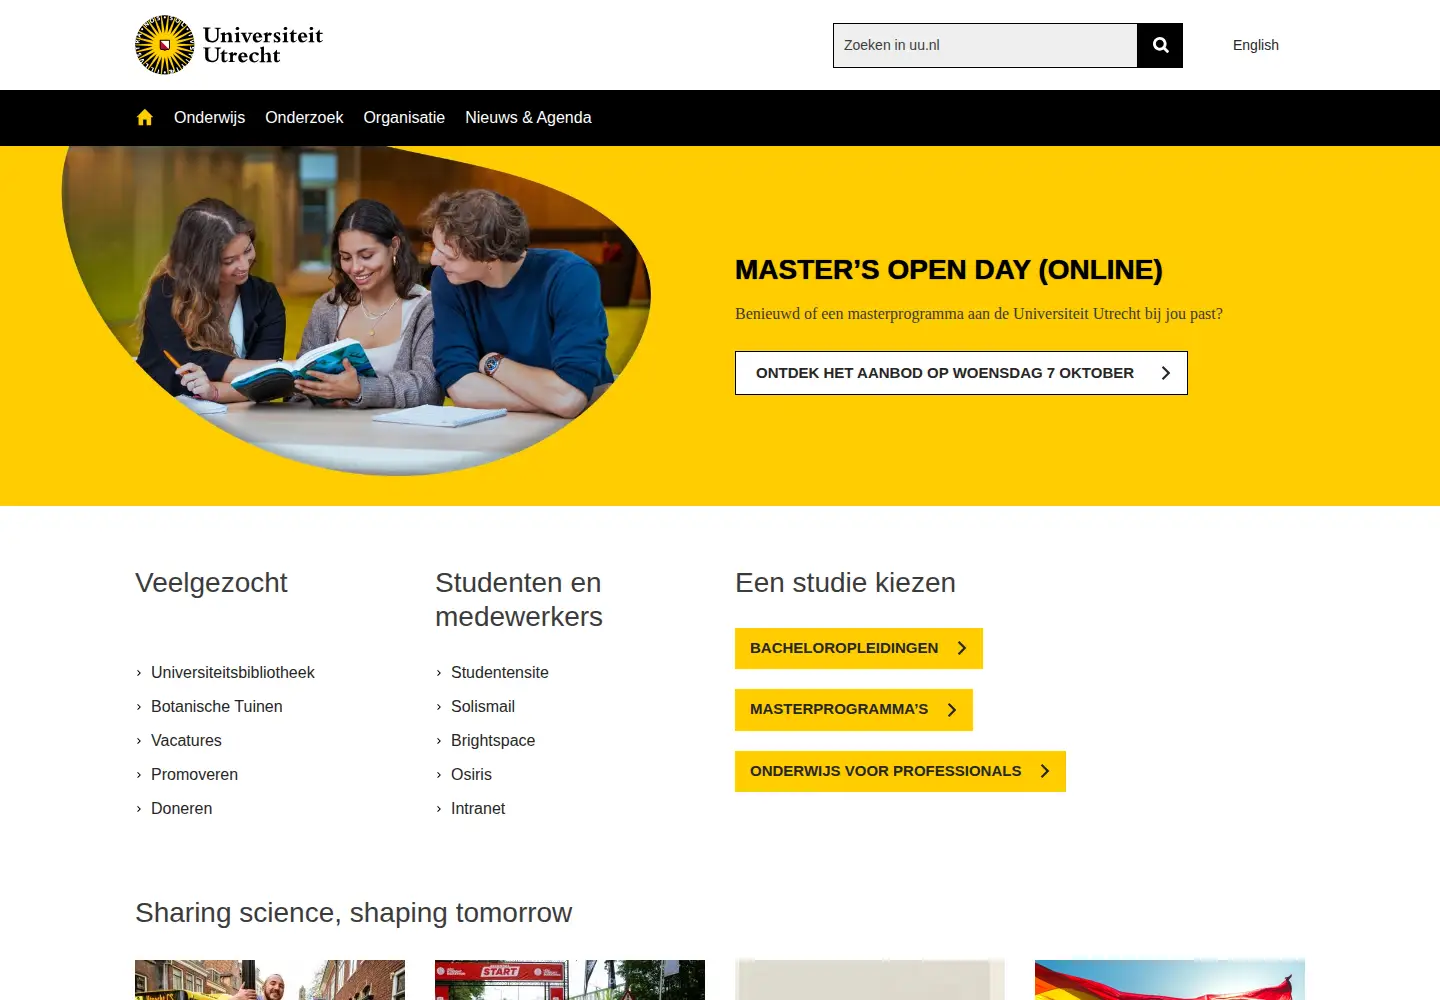Click the 'Een studie kiezen' heading
This screenshot has width=1440, height=1000.
click(845, 583)
